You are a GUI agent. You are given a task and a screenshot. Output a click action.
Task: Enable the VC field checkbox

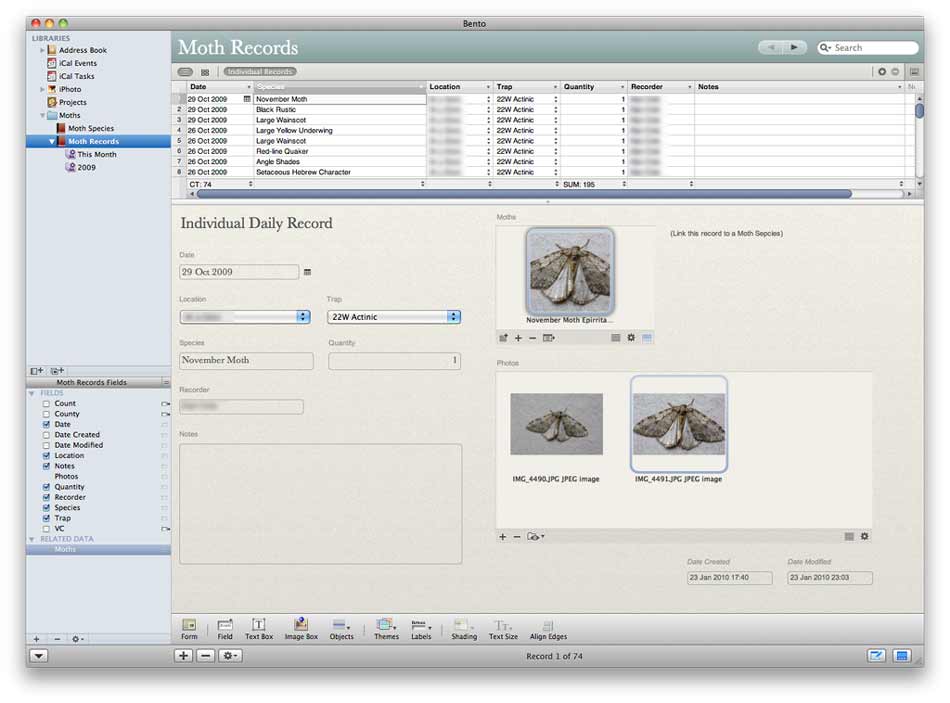click(x=46, y=528)
